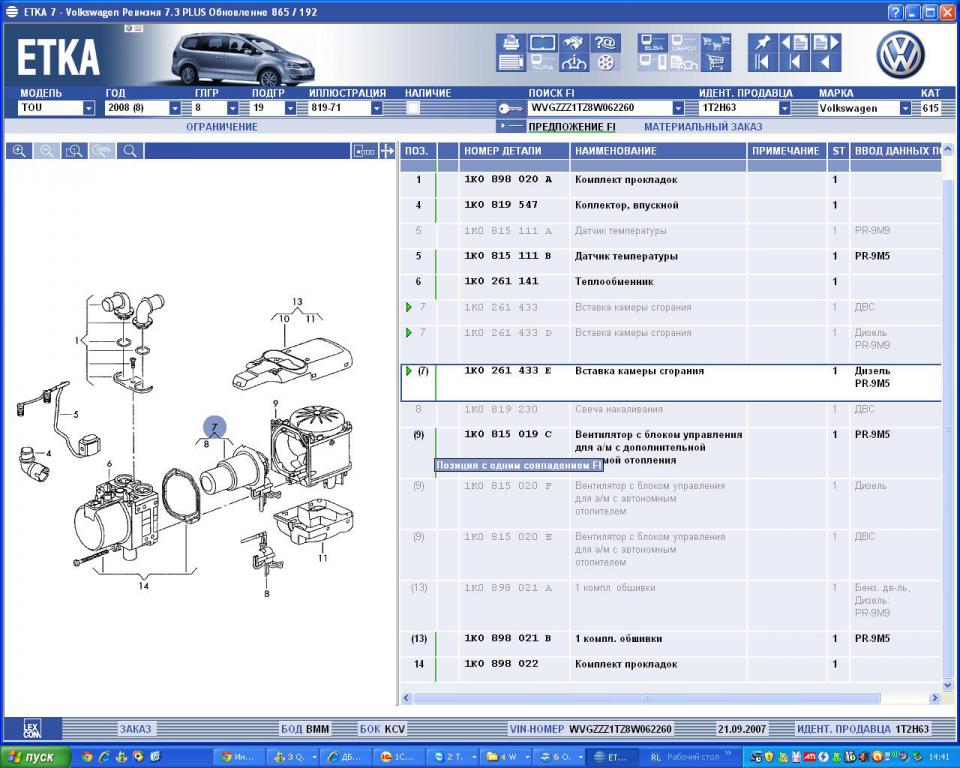Click the КАТ field showing 615
Image resolution: width=960 pixels, height=768 pixels.
click(x=931, y=108)
